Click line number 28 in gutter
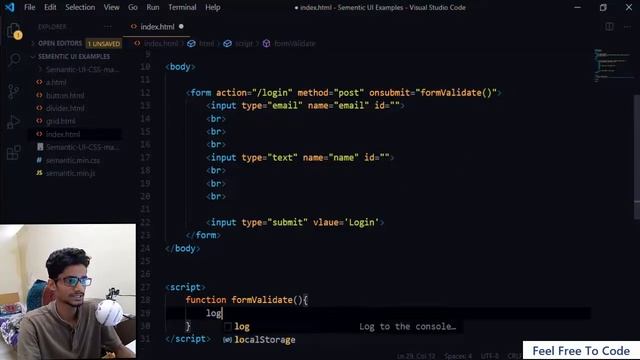 tap(145, 300)
